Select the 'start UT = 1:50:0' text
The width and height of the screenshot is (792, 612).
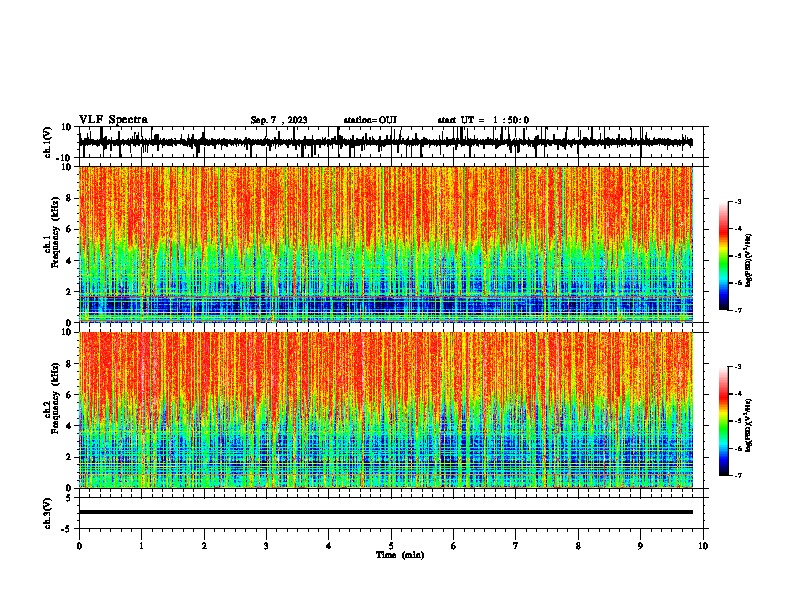tap(483, 120)
